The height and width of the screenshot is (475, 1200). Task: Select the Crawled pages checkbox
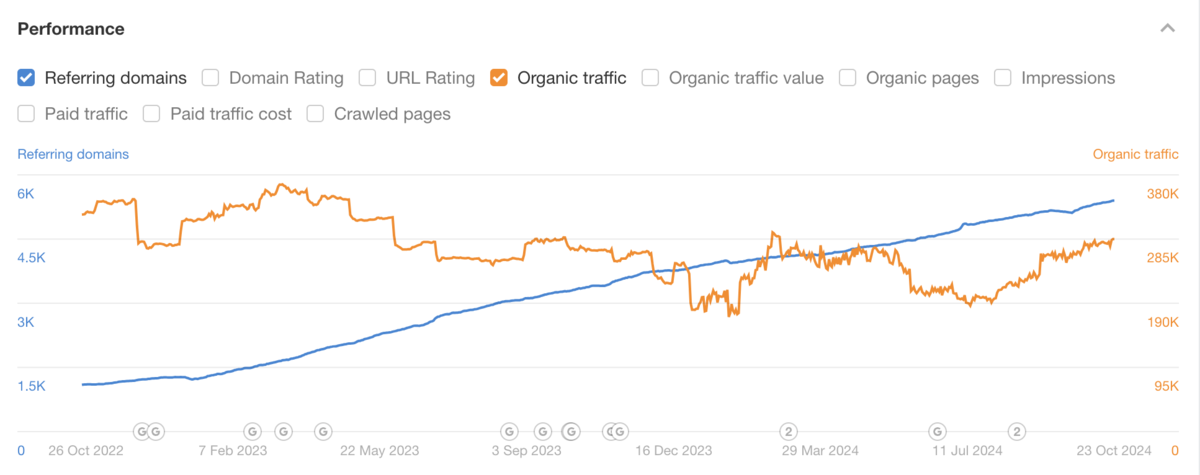point(315,113)
